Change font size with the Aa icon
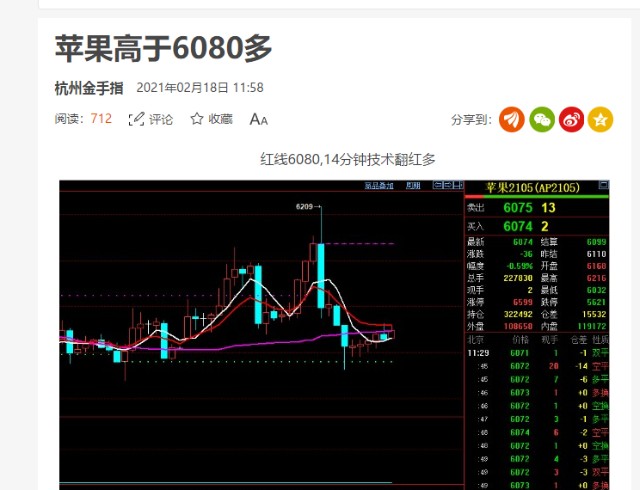Image resolution: width=640 pixels, height=490 pixels. click(x=258, y=119)
